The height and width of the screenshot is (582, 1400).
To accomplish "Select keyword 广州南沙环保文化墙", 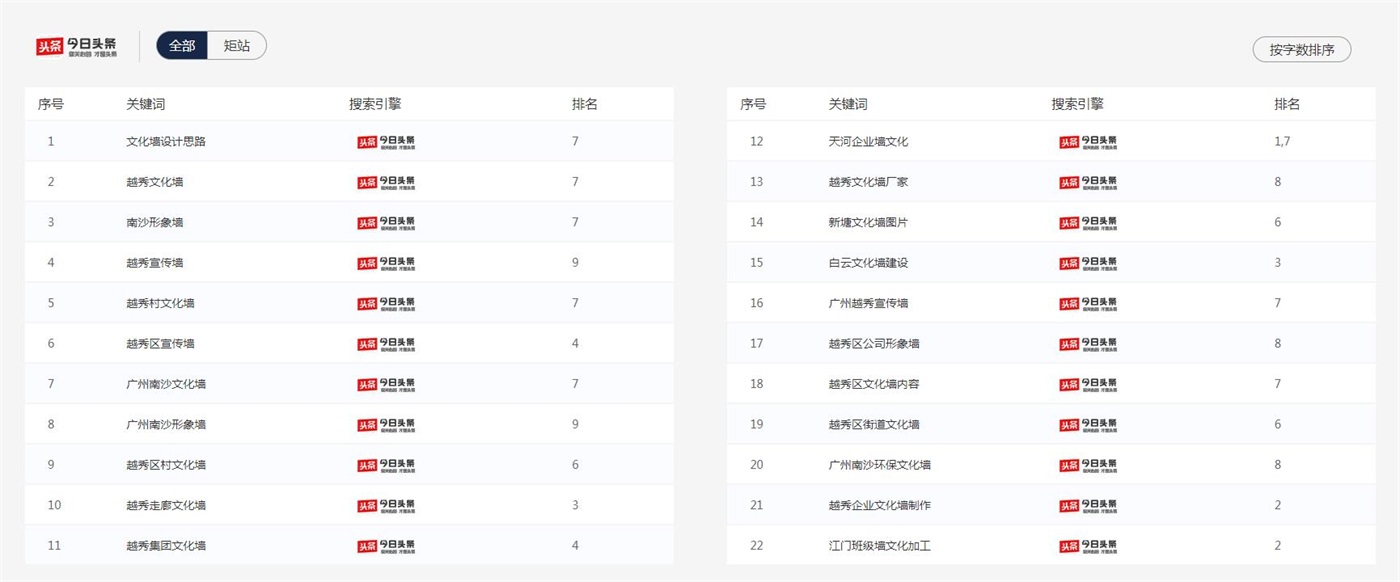I will click(x=879, y=465).
